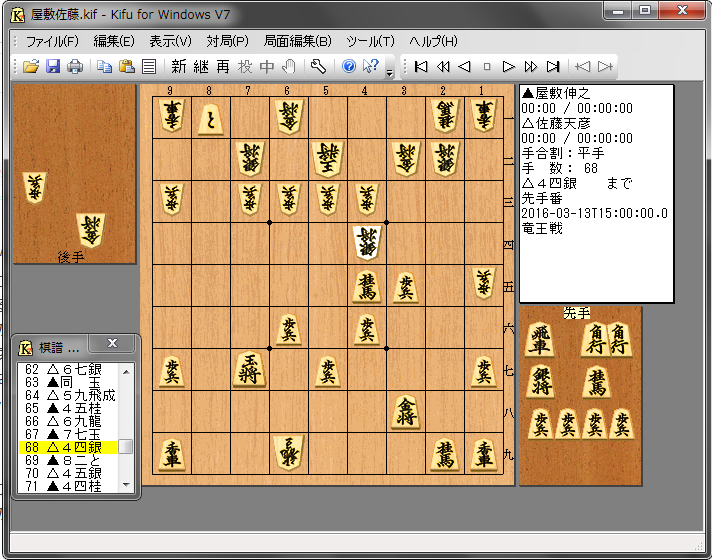The height and width of the screenshot is (560, 712).
Task: Jump to the first move
Action: click(x=421, y=67)
